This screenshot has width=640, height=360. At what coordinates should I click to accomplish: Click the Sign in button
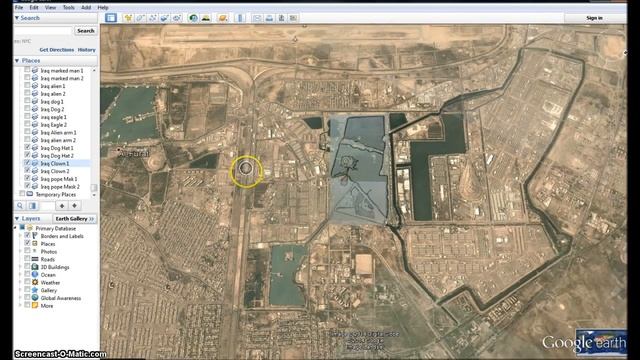594,18
